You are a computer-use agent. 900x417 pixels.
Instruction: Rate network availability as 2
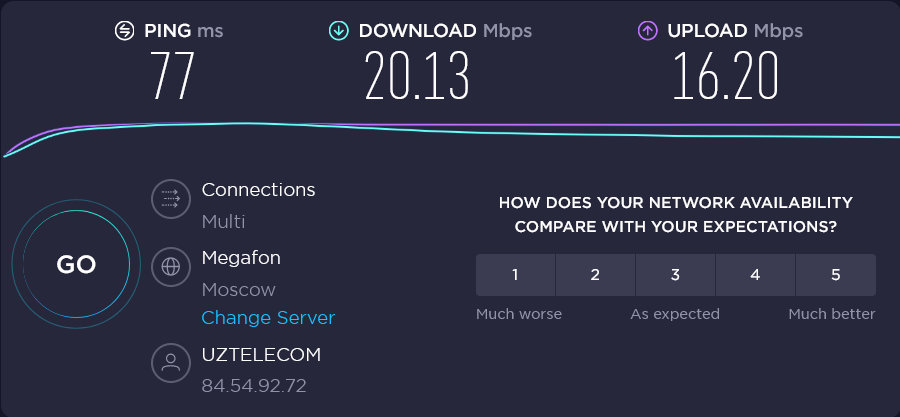[595, 275]
